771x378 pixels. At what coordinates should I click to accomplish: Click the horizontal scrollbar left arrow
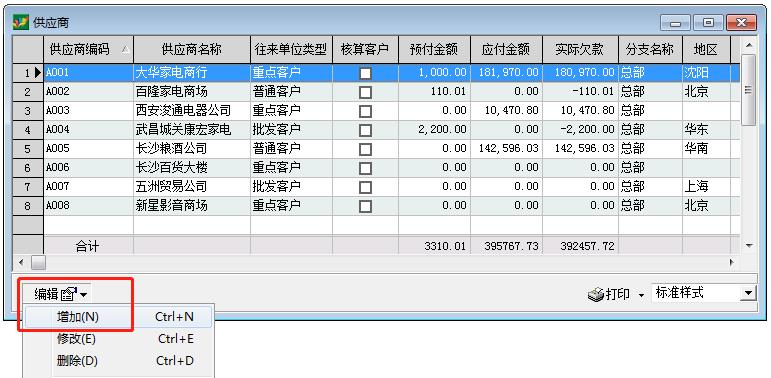pos(21,262)
